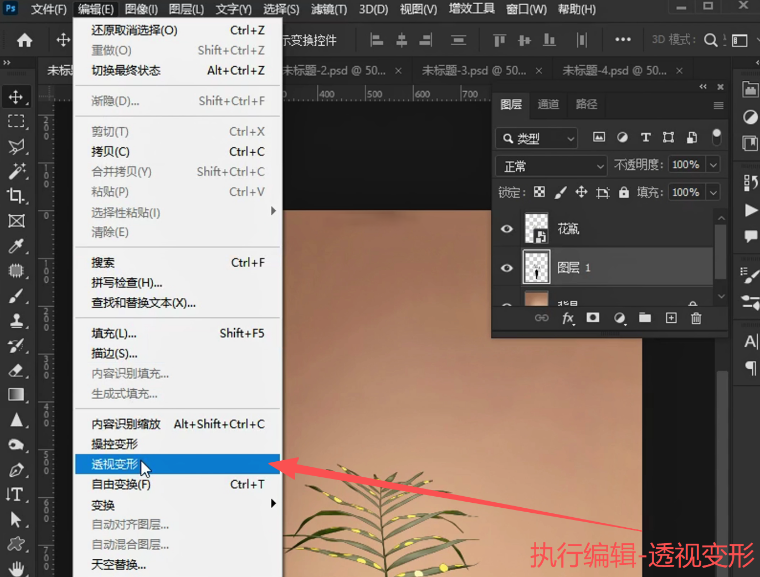Click 内容识别缩放 menu item
The image size is (760, 577).
click(x=177, y=424)
